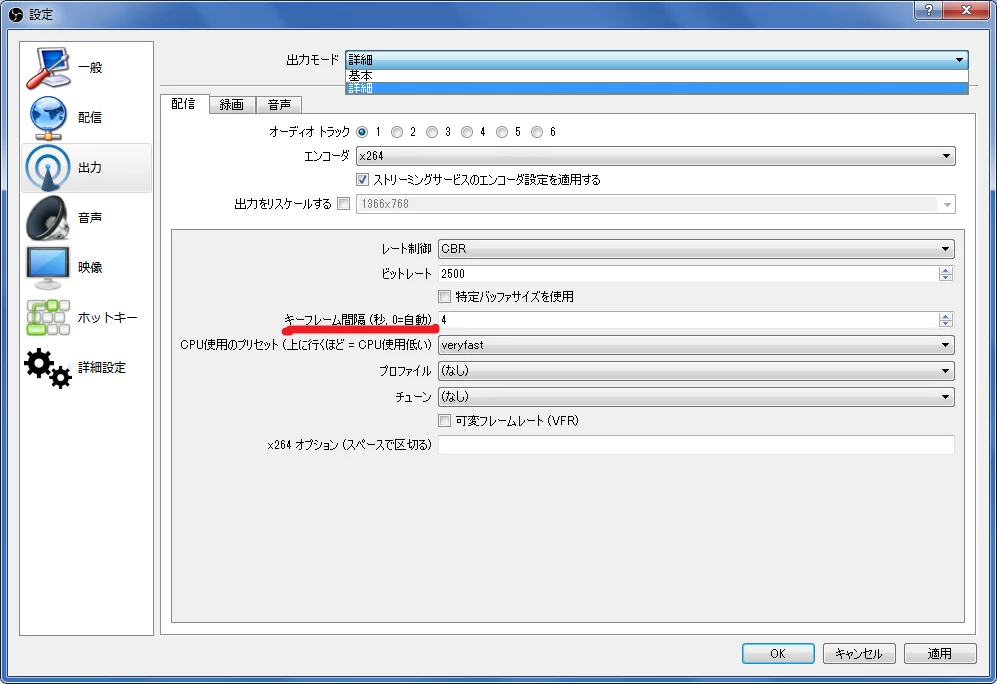Select audio track 2 radio button
997x684 pixels.
click(x=397, y=132)
